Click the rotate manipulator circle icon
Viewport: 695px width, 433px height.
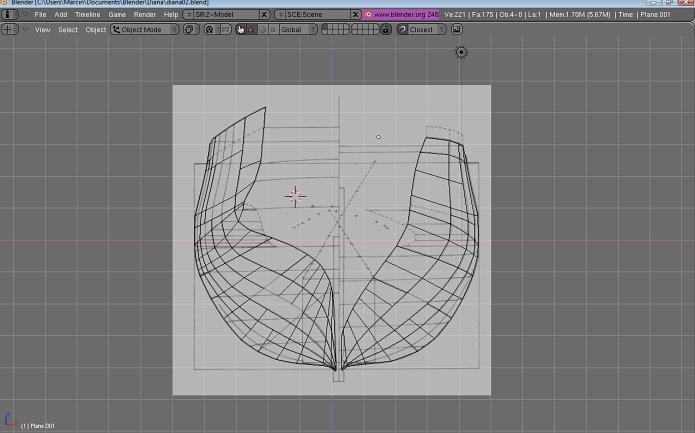(262, 30)
